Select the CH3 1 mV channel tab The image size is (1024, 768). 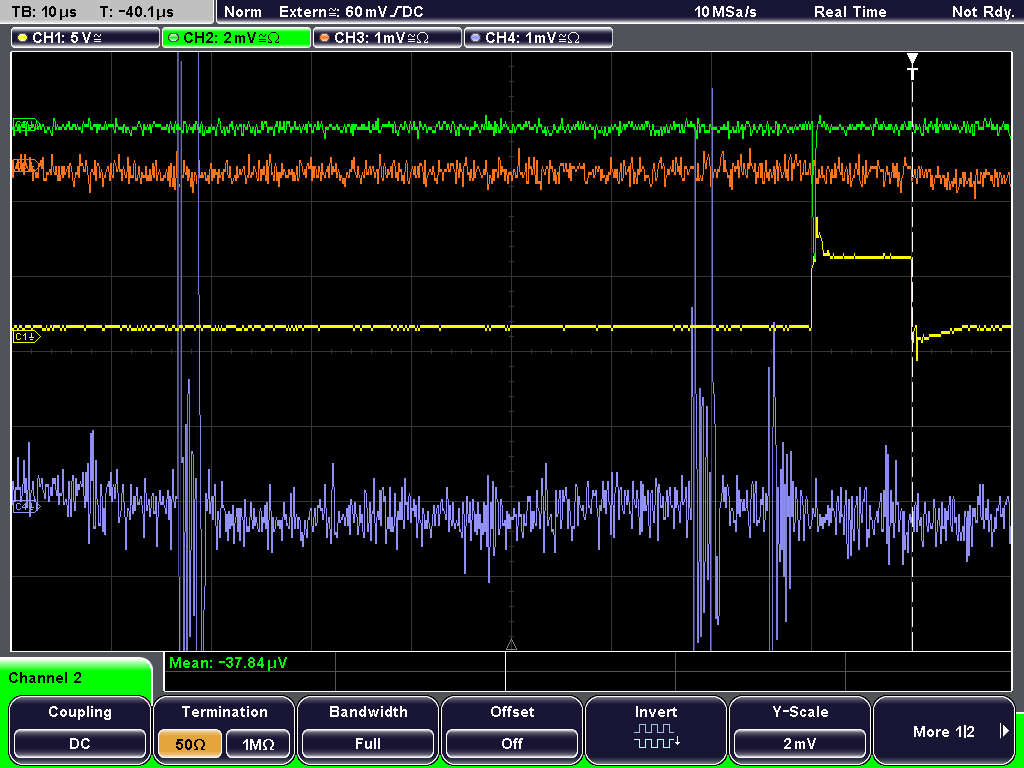pos(387,38)
